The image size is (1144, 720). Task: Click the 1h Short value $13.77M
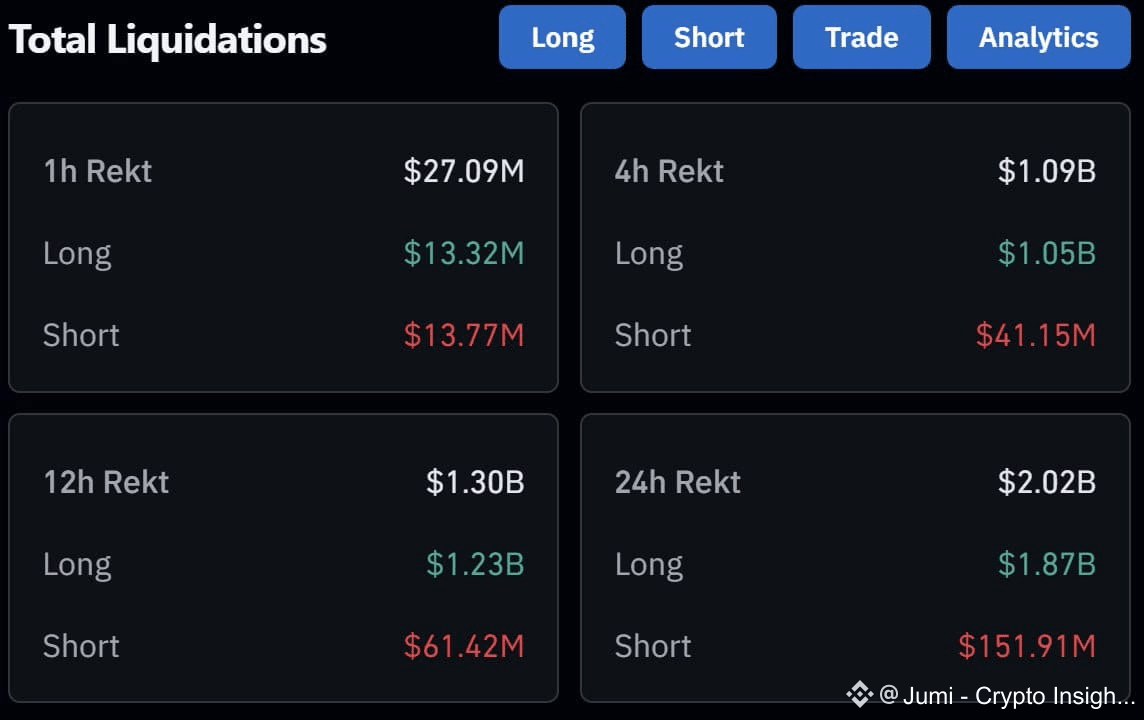point(463,335)
